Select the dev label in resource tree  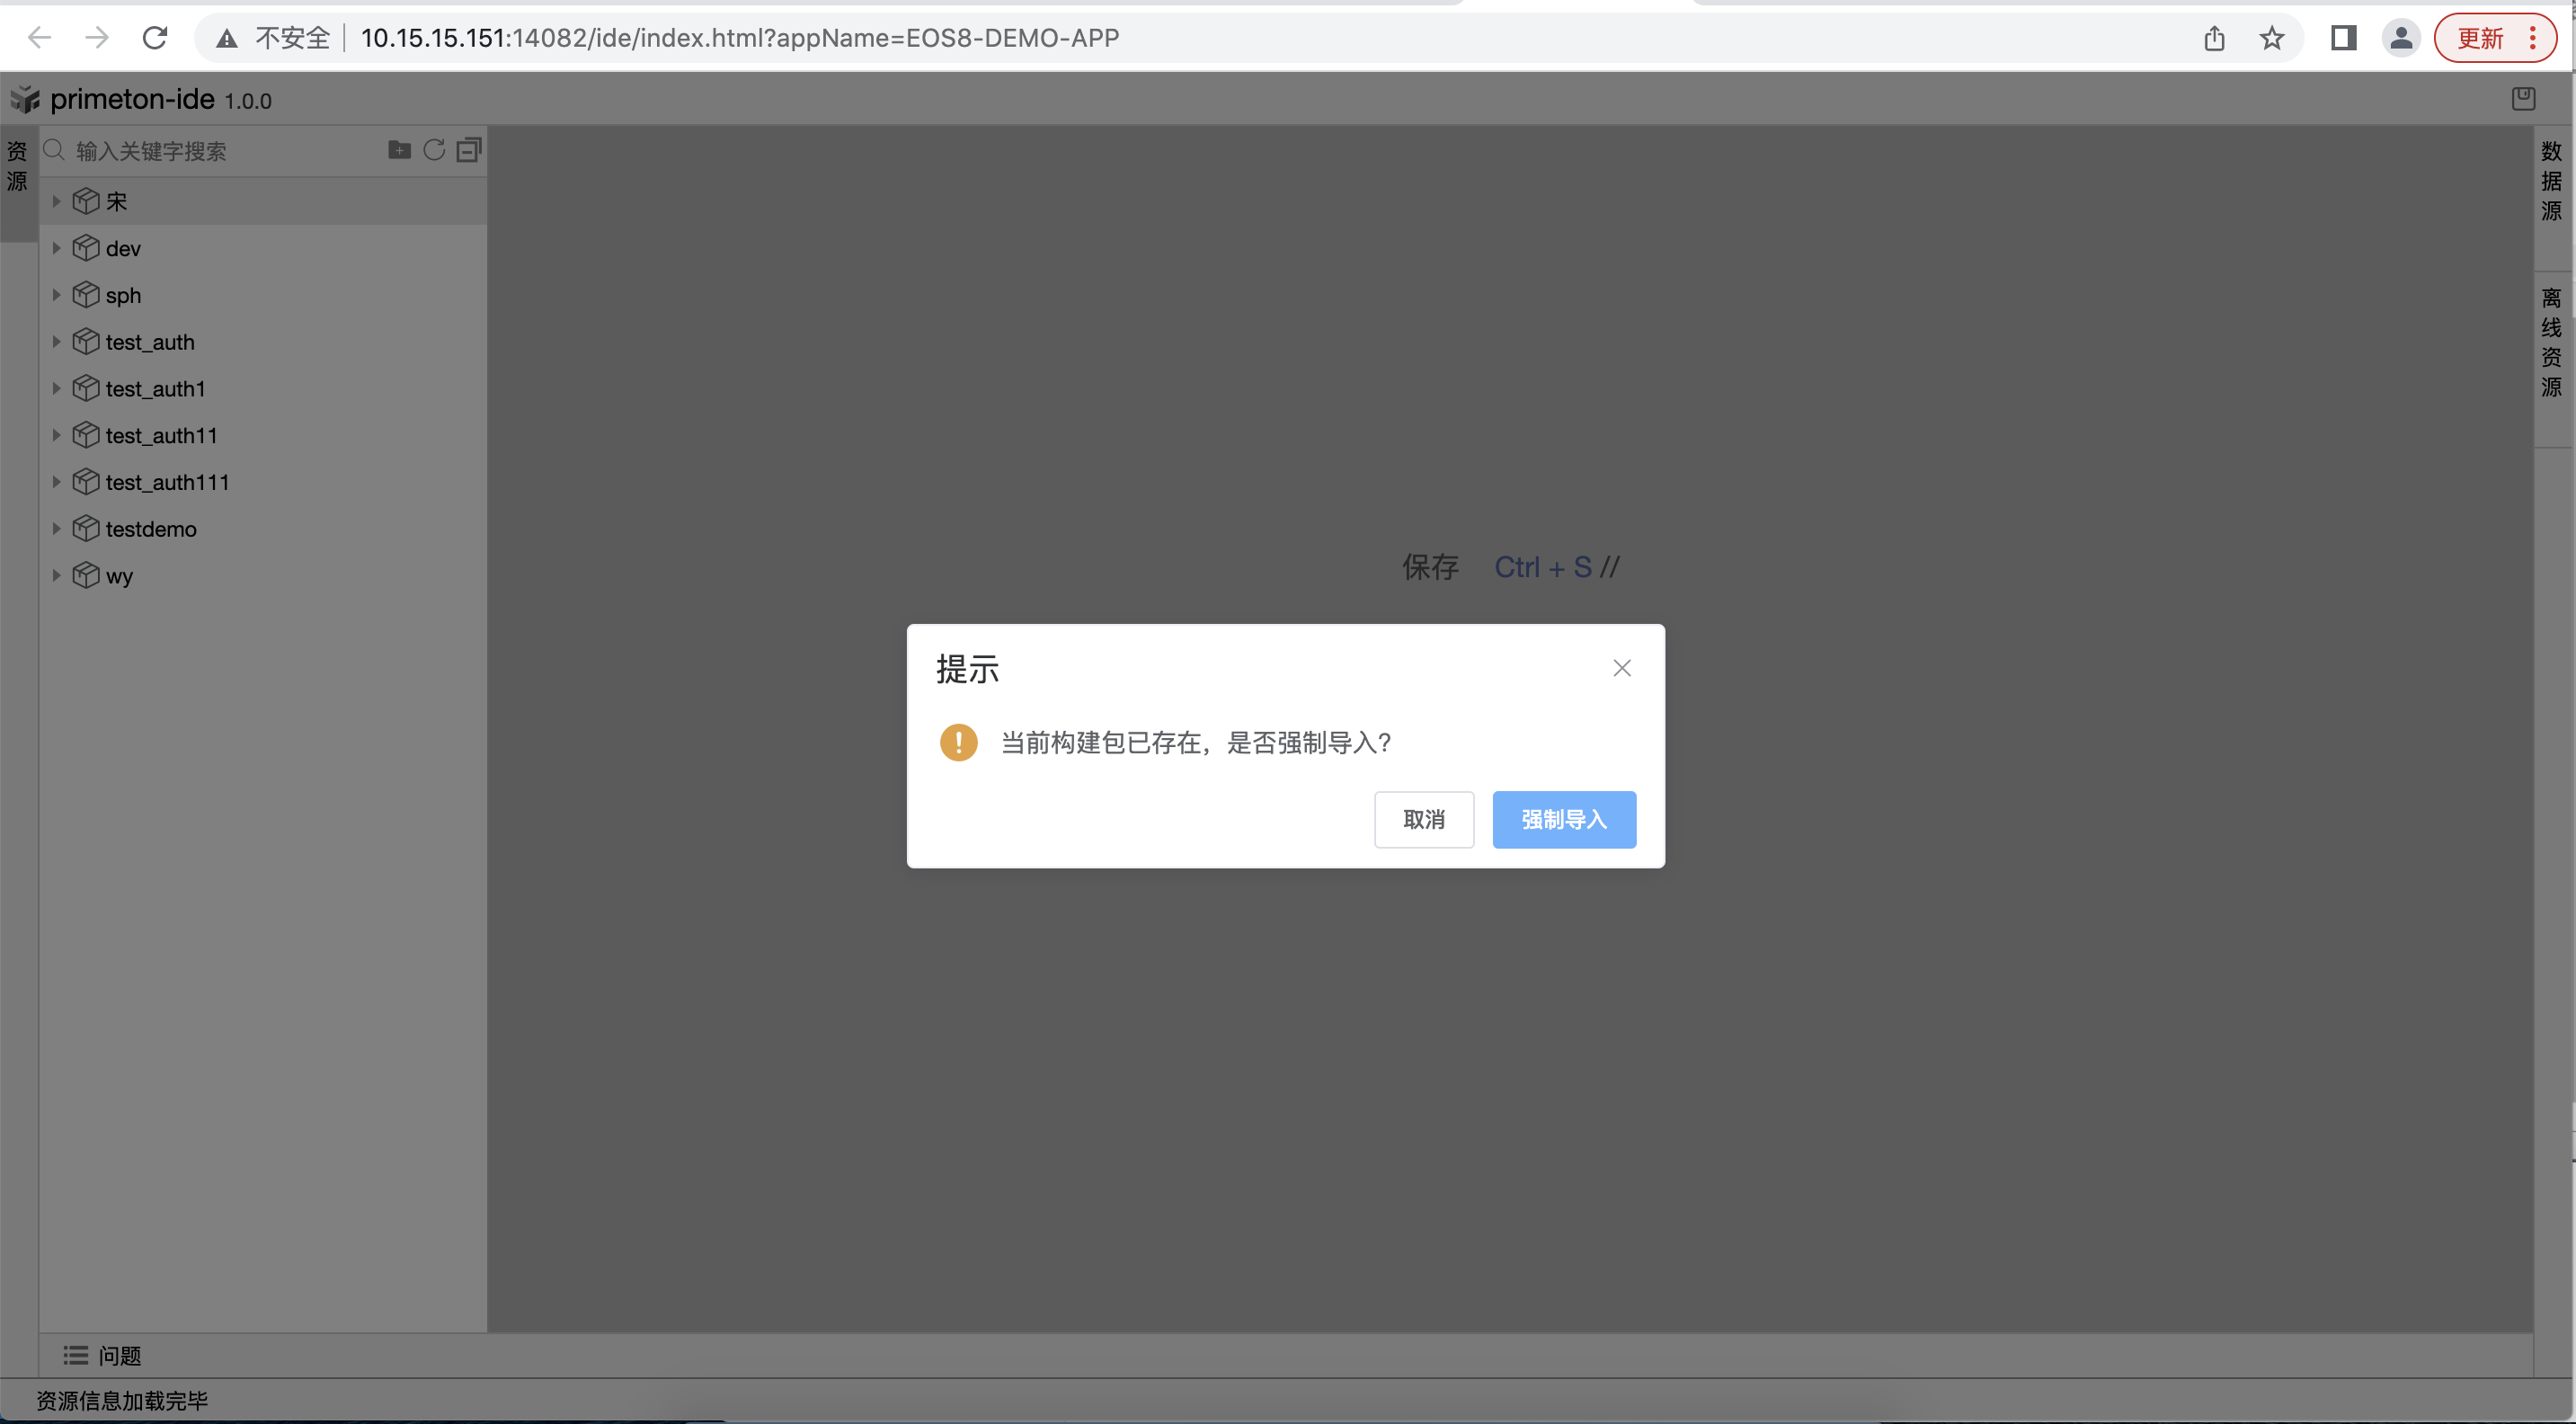coord(123,249)
